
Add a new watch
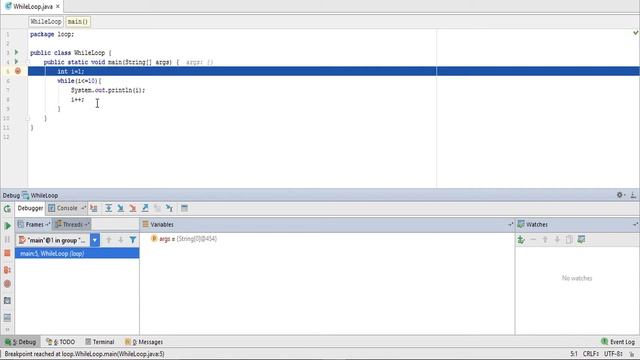pos(521,240)
